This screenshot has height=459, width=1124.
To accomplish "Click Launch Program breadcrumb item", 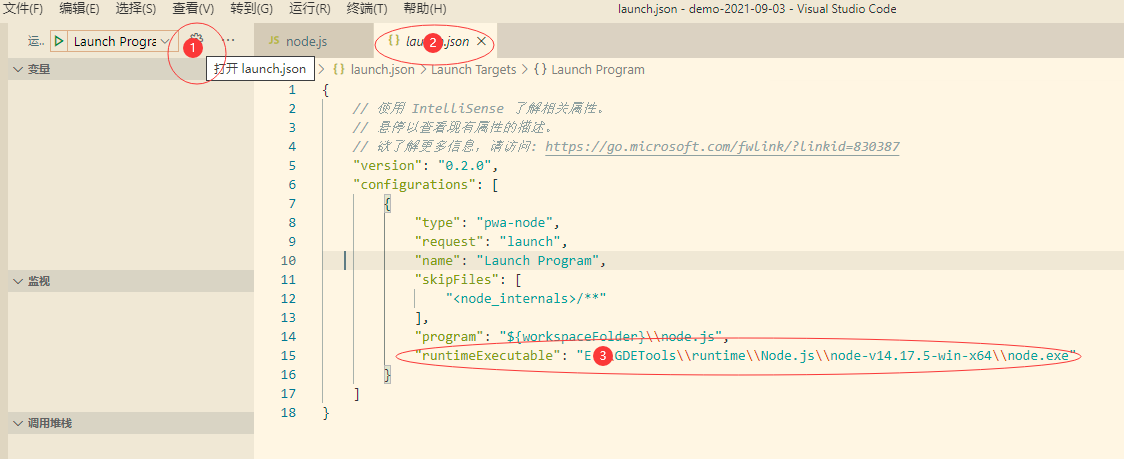I will pos(597,70).
